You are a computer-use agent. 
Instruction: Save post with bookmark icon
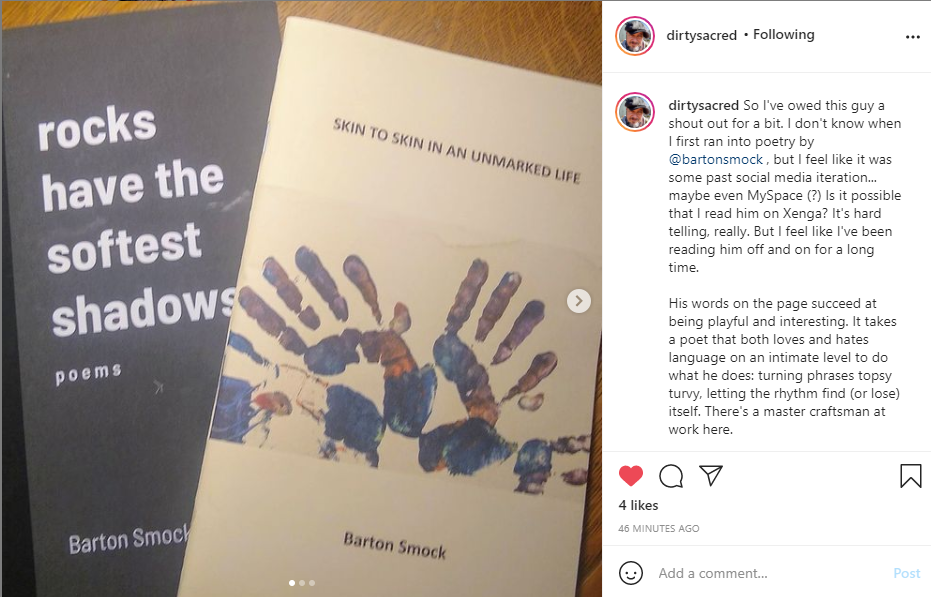click(910, 476)
